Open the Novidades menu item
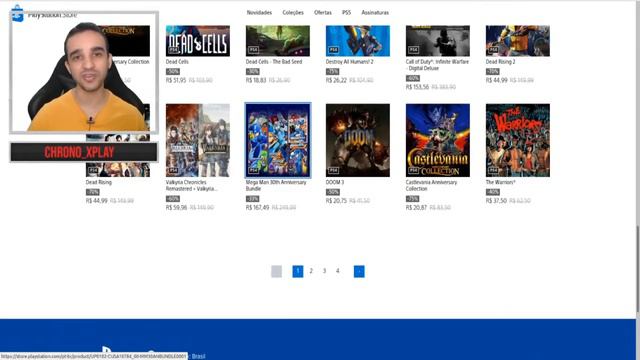This screenshot has width=640, height=360. click(259, 13)
